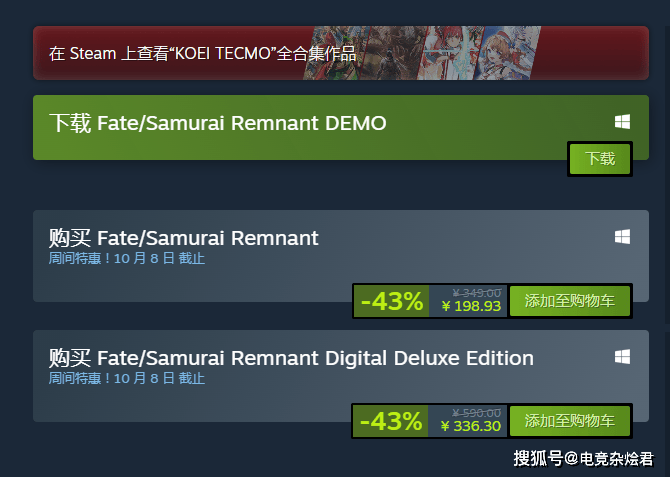Click the Digital Deluxe Edition purchase title

[x=291, y=358]
